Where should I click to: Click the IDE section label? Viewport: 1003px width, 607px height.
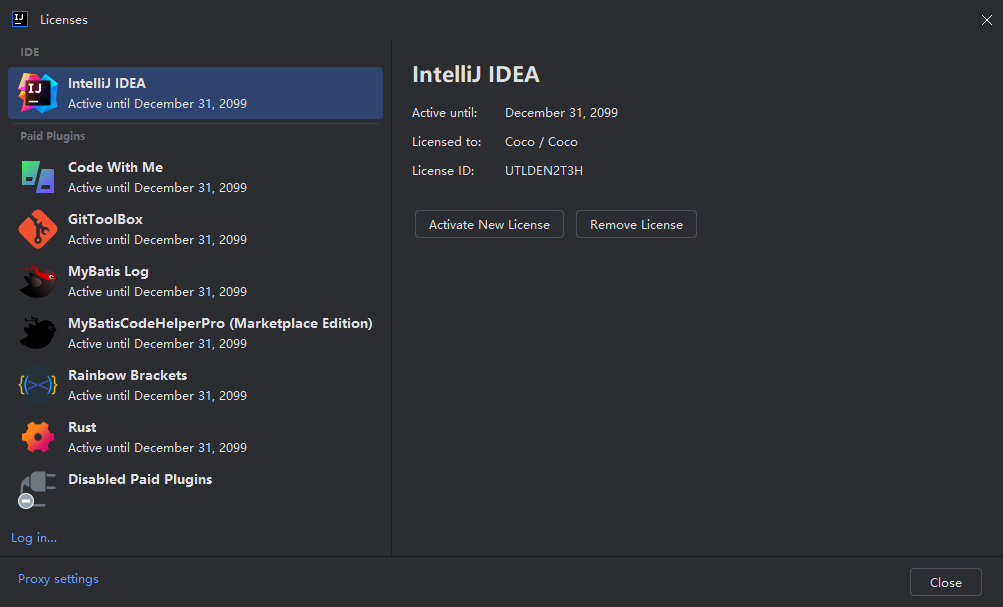(x=30, y=52)
